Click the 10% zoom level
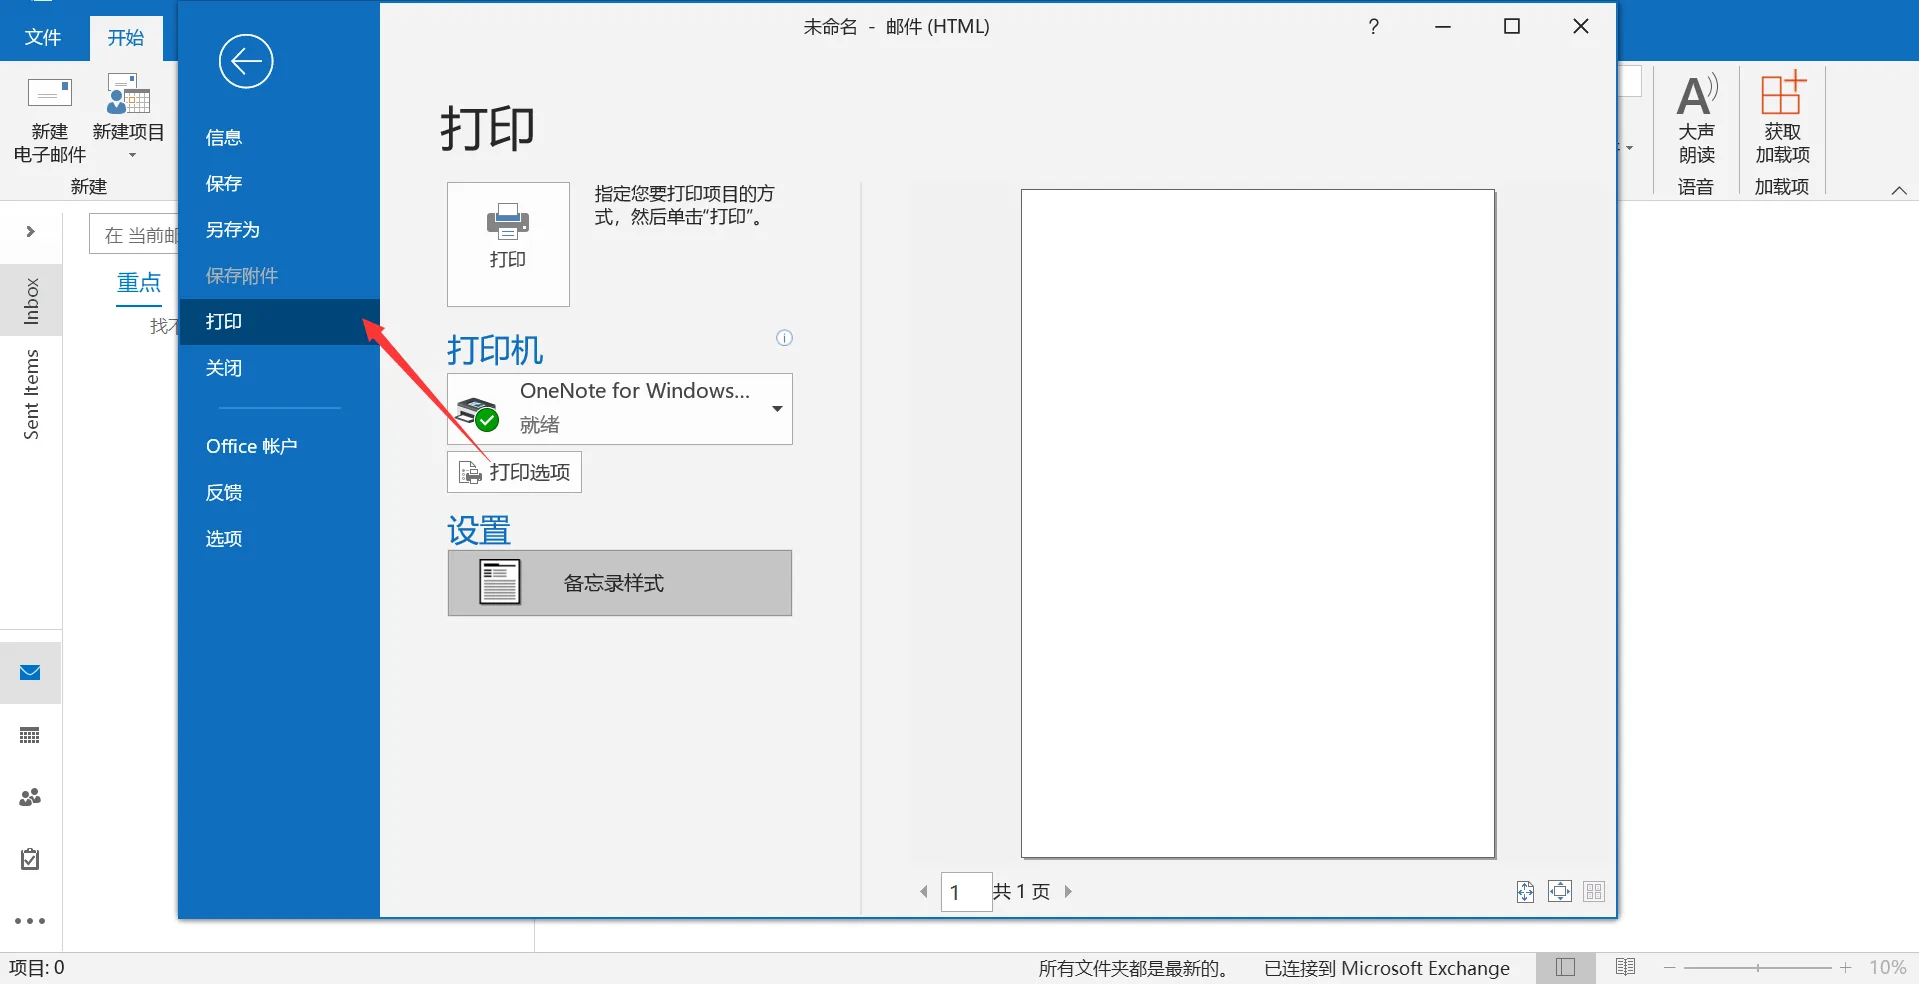Image resolution: width=1919 pixels, height=984 pixels. pyautogui.click(x=1888, y=968)
